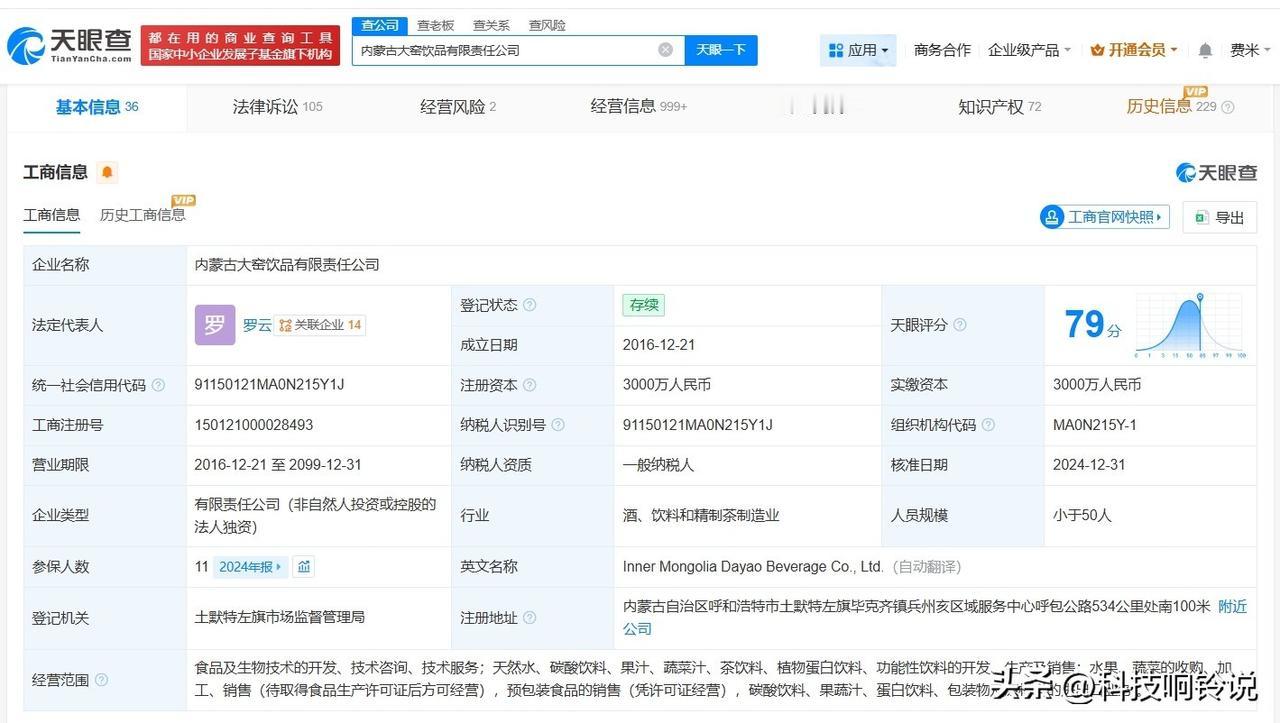Open the 应用 dropdown menu

pyautogui.click(x=858, y=50)
